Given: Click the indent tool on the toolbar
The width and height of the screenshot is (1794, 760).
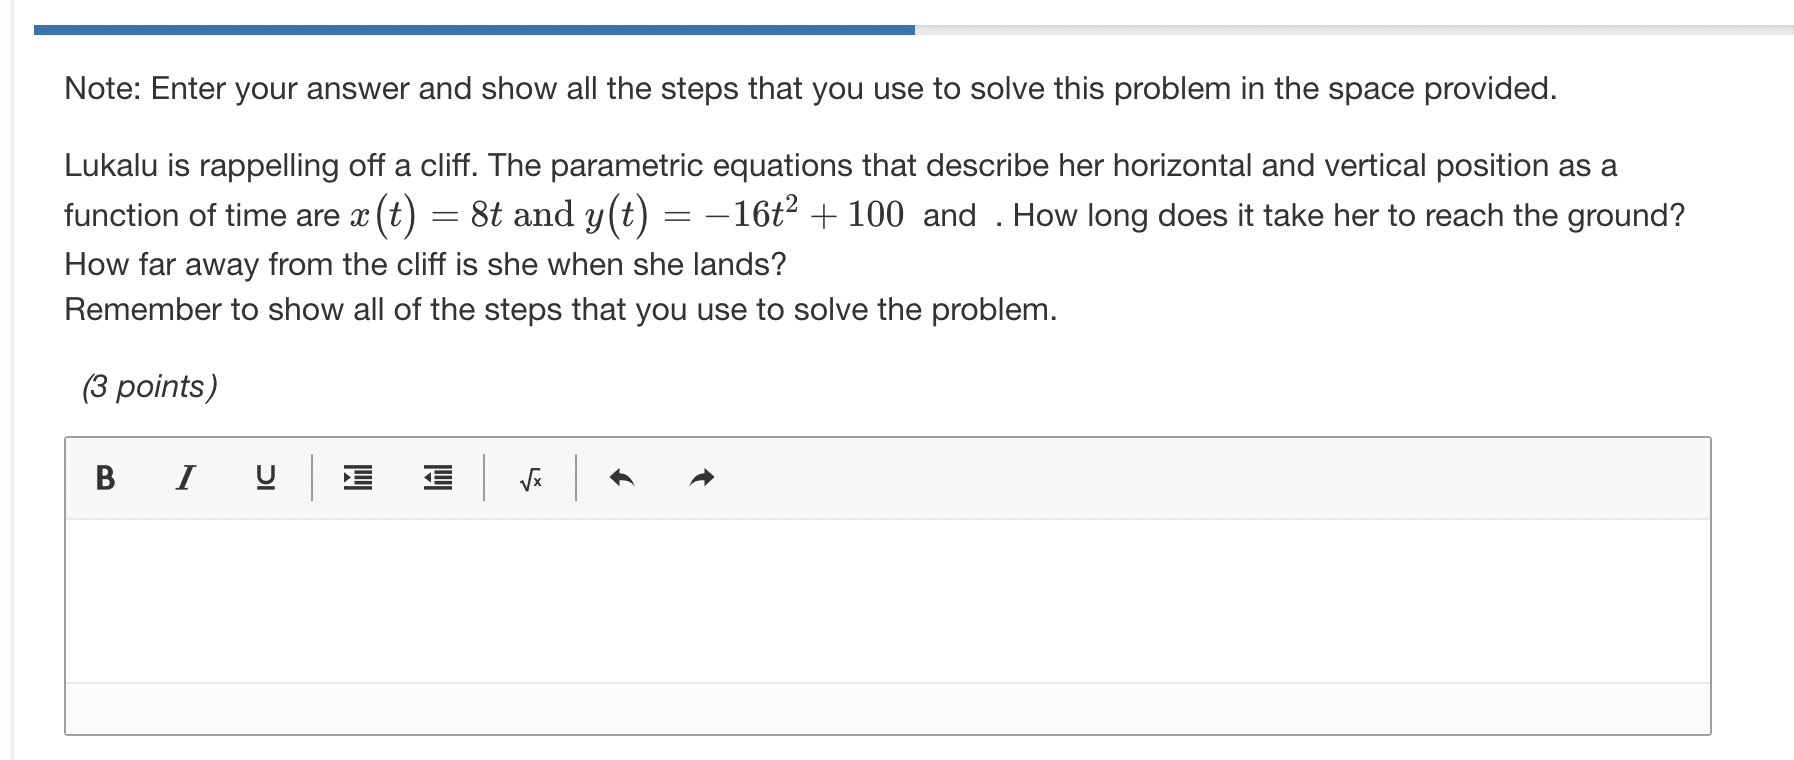Looking at the screenshot, I should (x=358, y=479).
